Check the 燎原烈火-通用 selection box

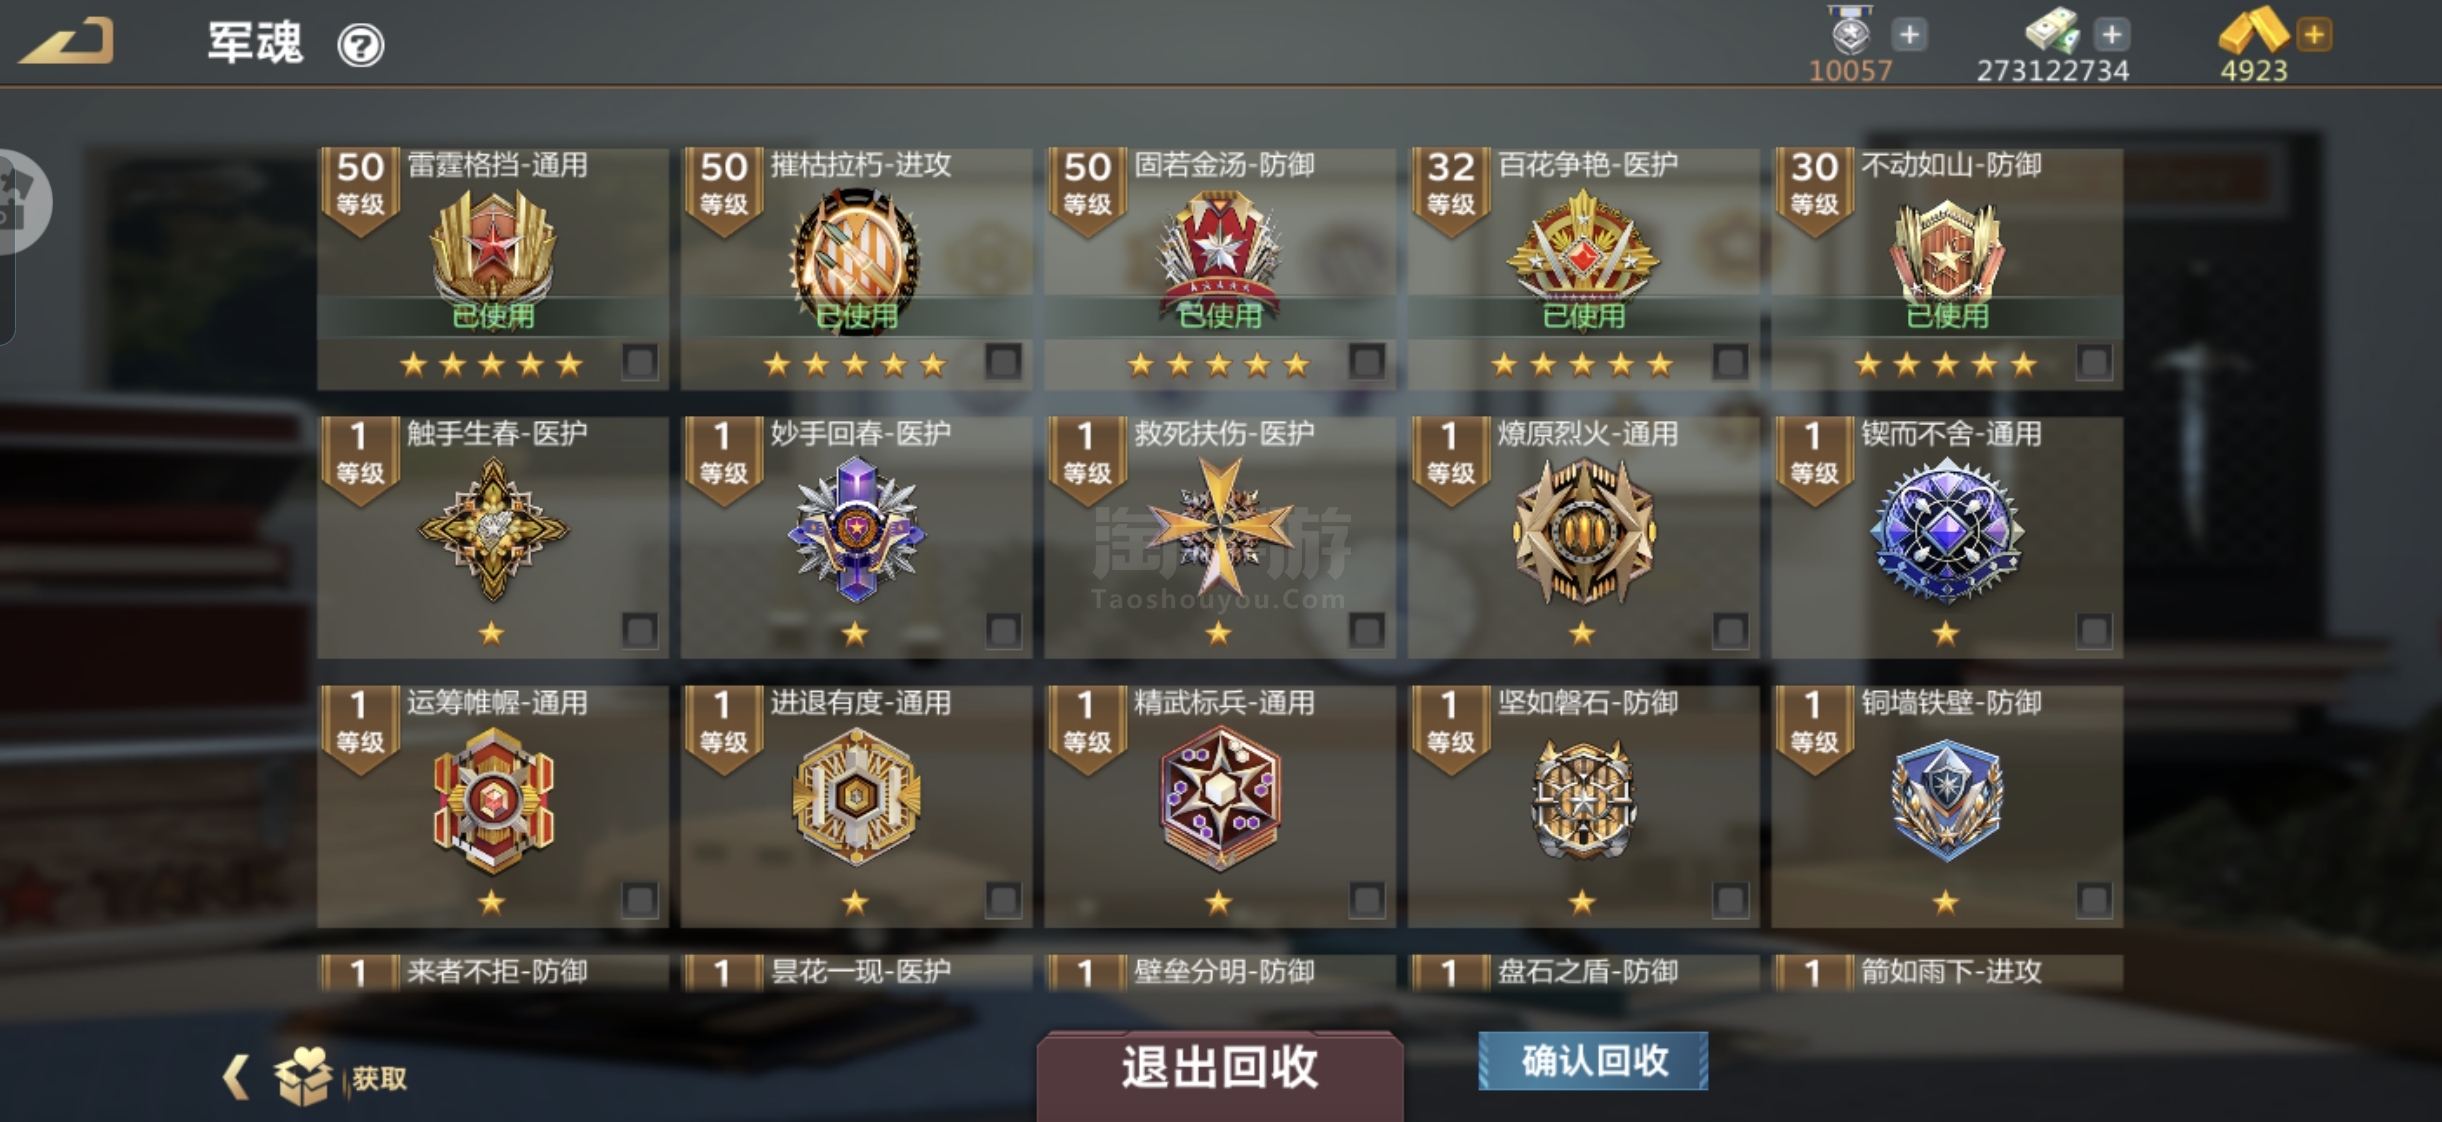1730,630
